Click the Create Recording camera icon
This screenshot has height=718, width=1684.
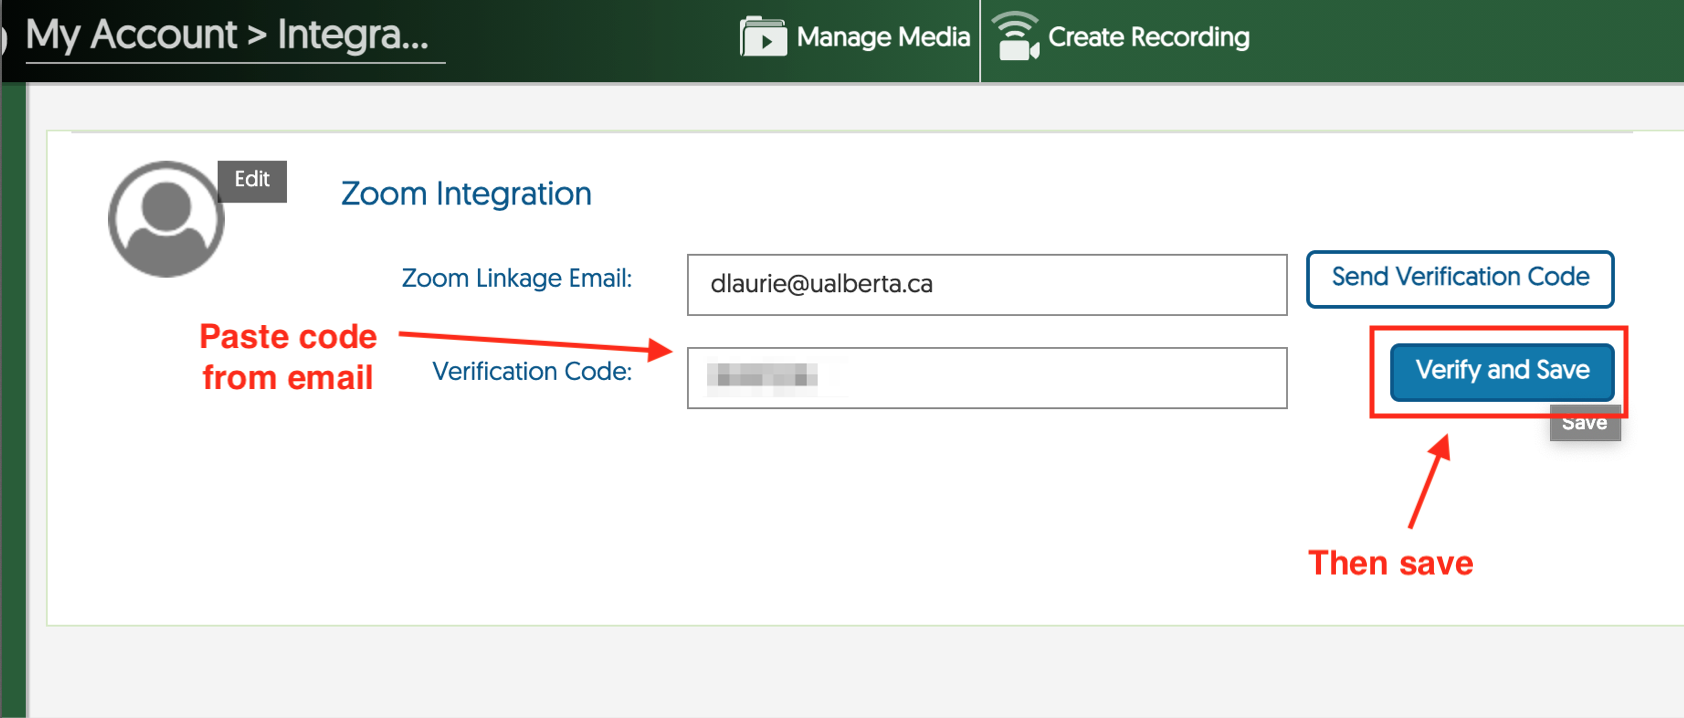pos(1016,36)
